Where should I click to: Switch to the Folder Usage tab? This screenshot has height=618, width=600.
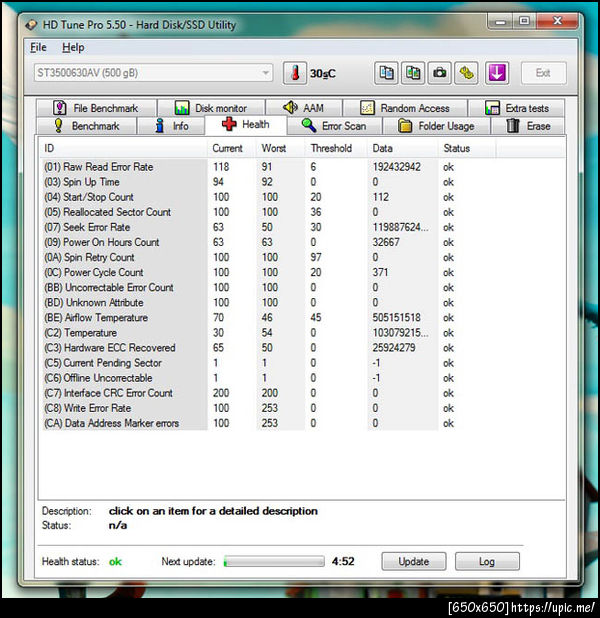tap(436, 126)
